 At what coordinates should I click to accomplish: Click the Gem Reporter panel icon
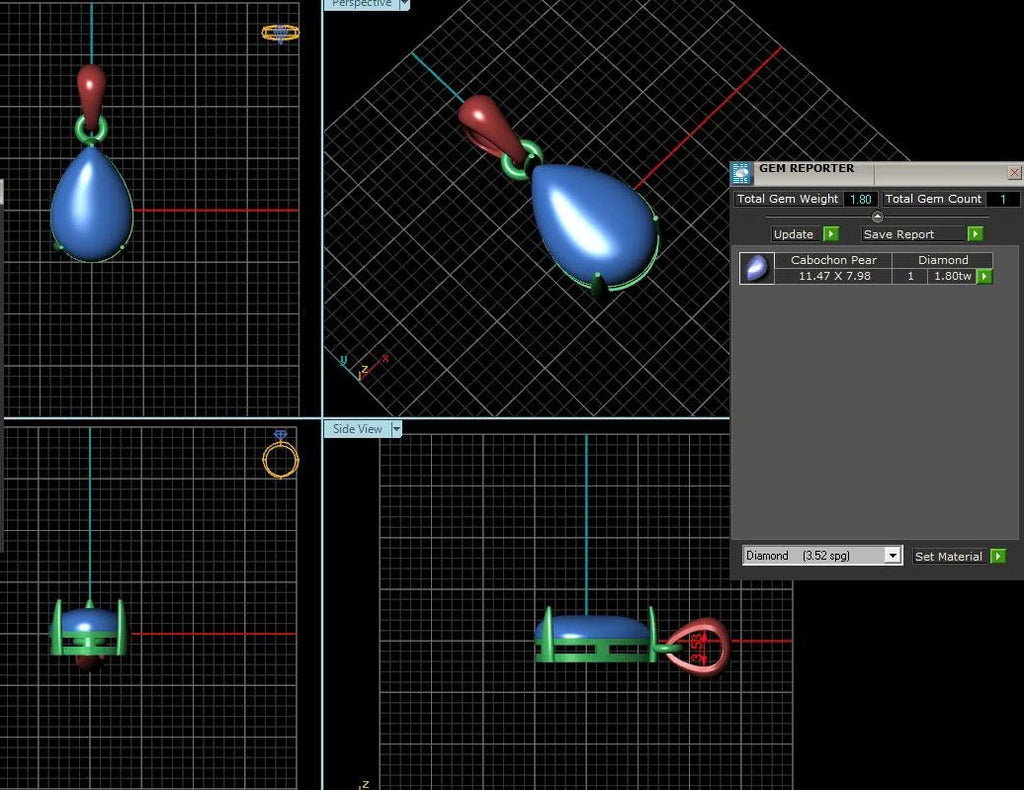click(741, 173)
